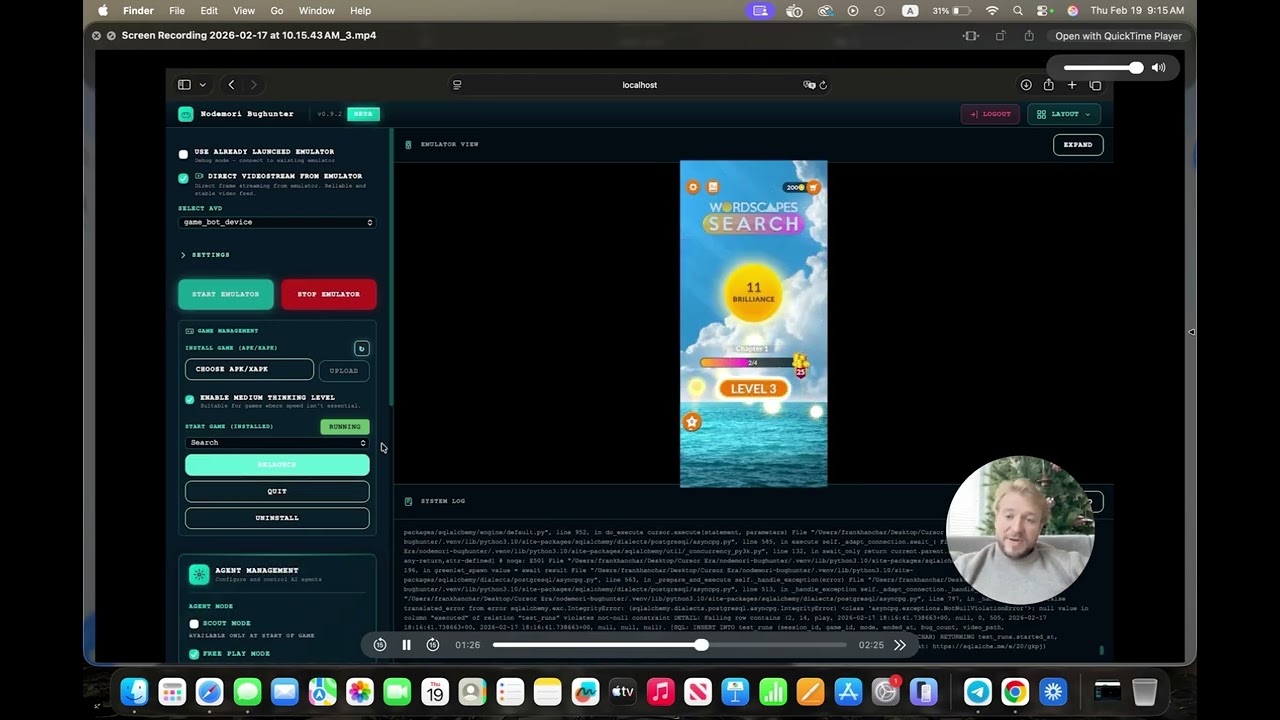This screenshot has height=720, width=1280.
Task: Open Photos app from the Dock
Action: coord(359,692)
